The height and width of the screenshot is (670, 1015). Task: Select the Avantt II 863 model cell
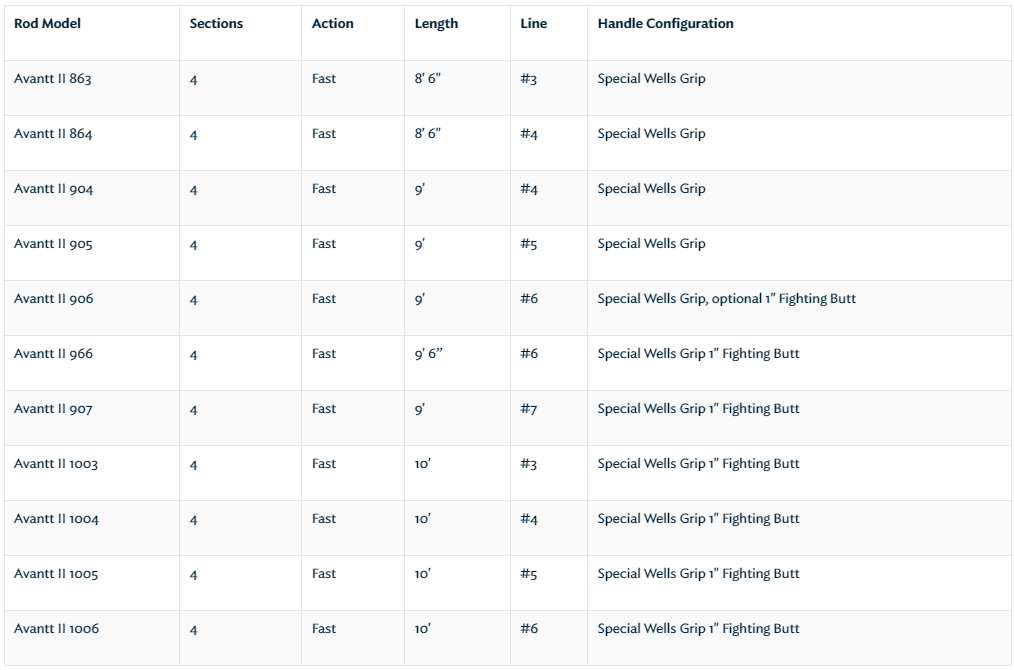click(53, 79)
